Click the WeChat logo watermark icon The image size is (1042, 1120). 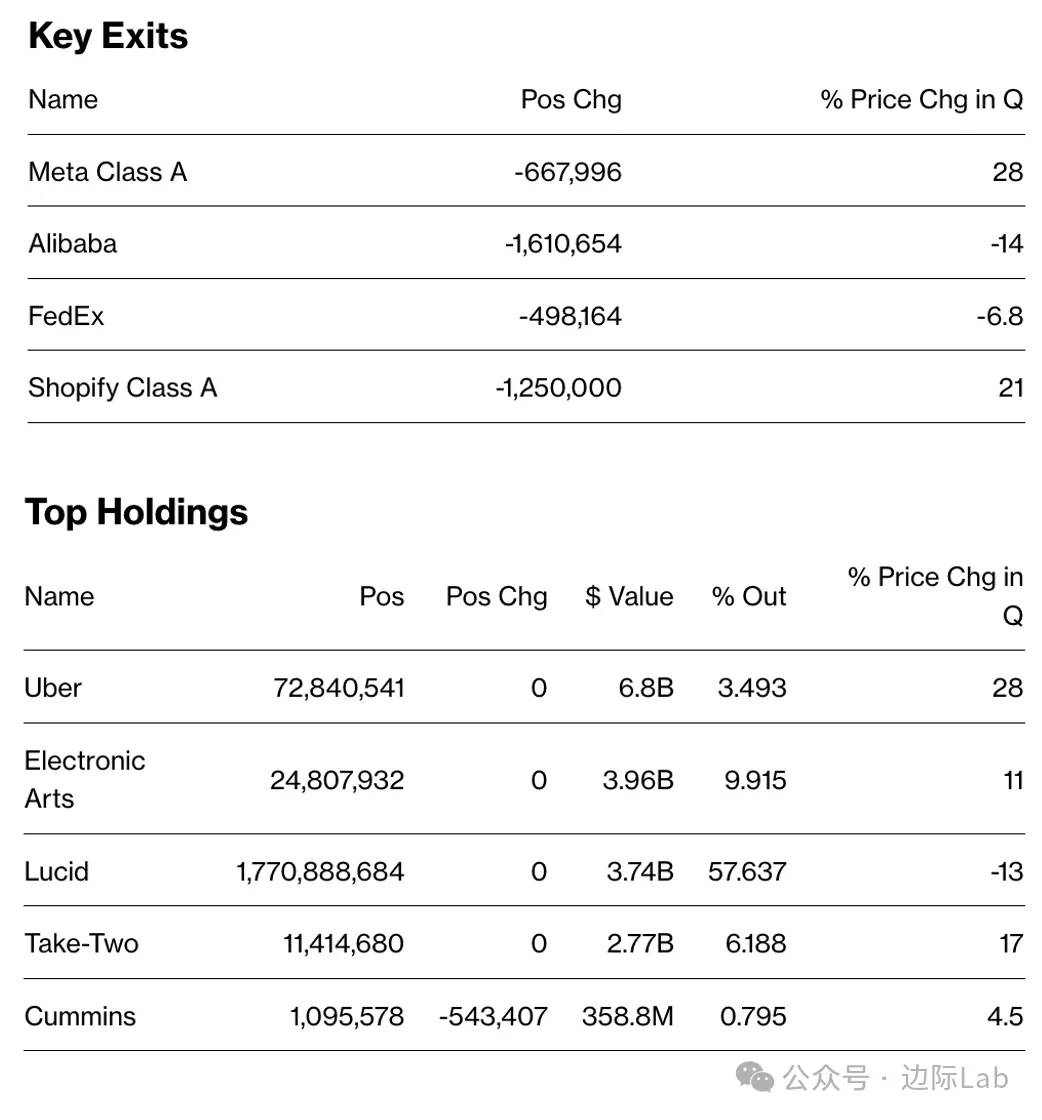pos(755,1077)
